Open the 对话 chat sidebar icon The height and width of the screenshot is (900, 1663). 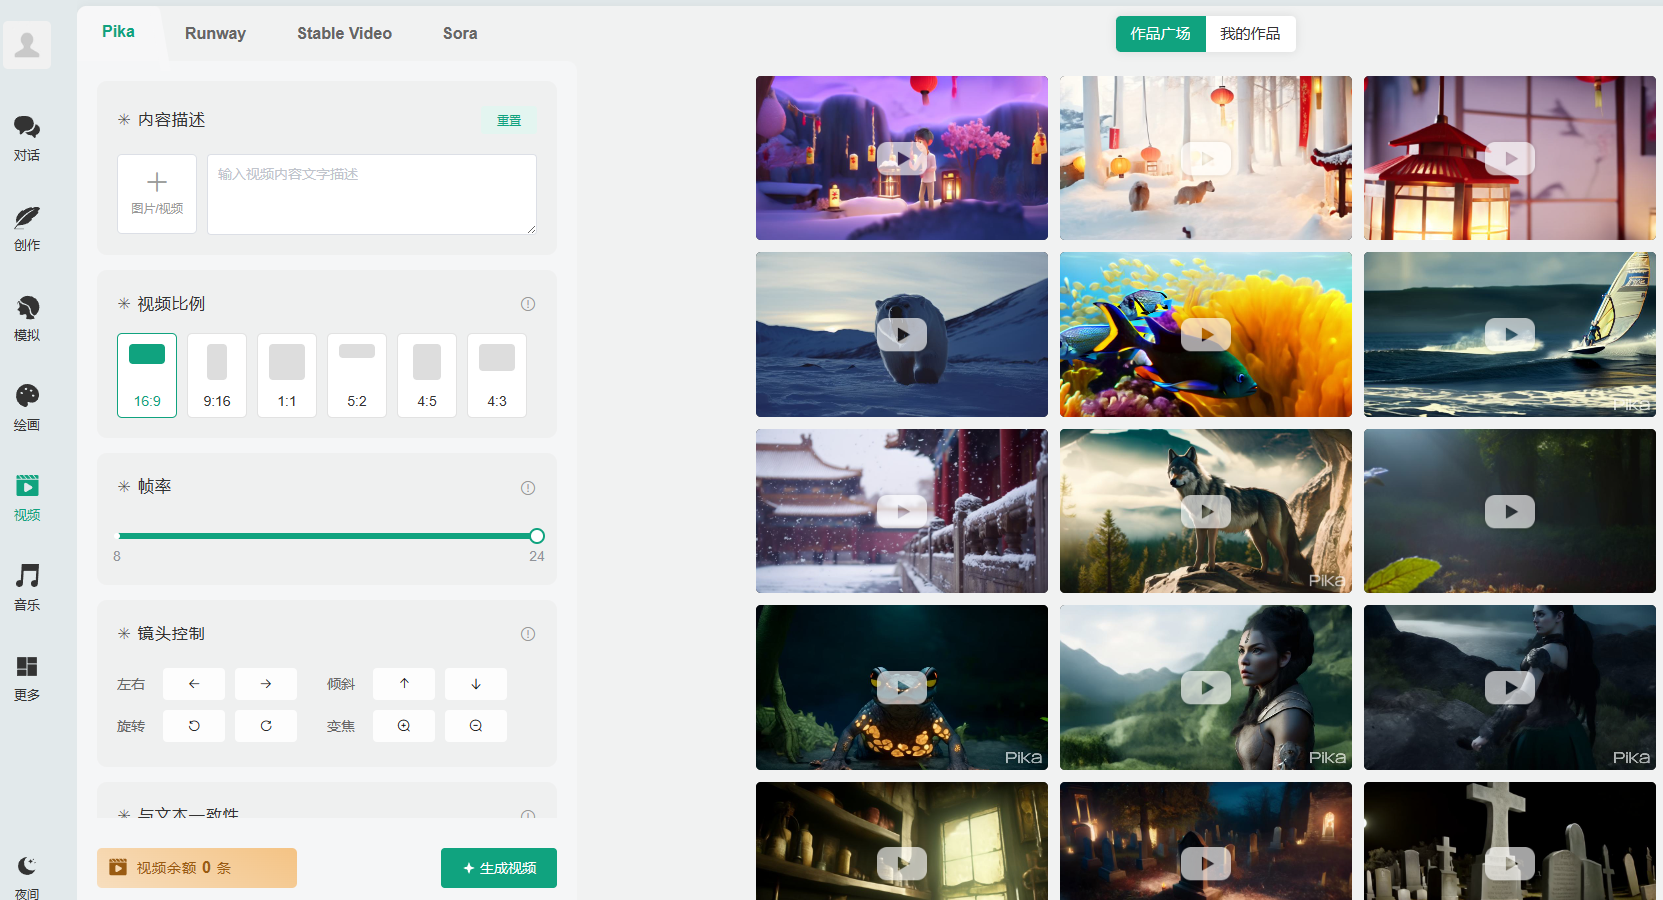click(x=27, y=128)
